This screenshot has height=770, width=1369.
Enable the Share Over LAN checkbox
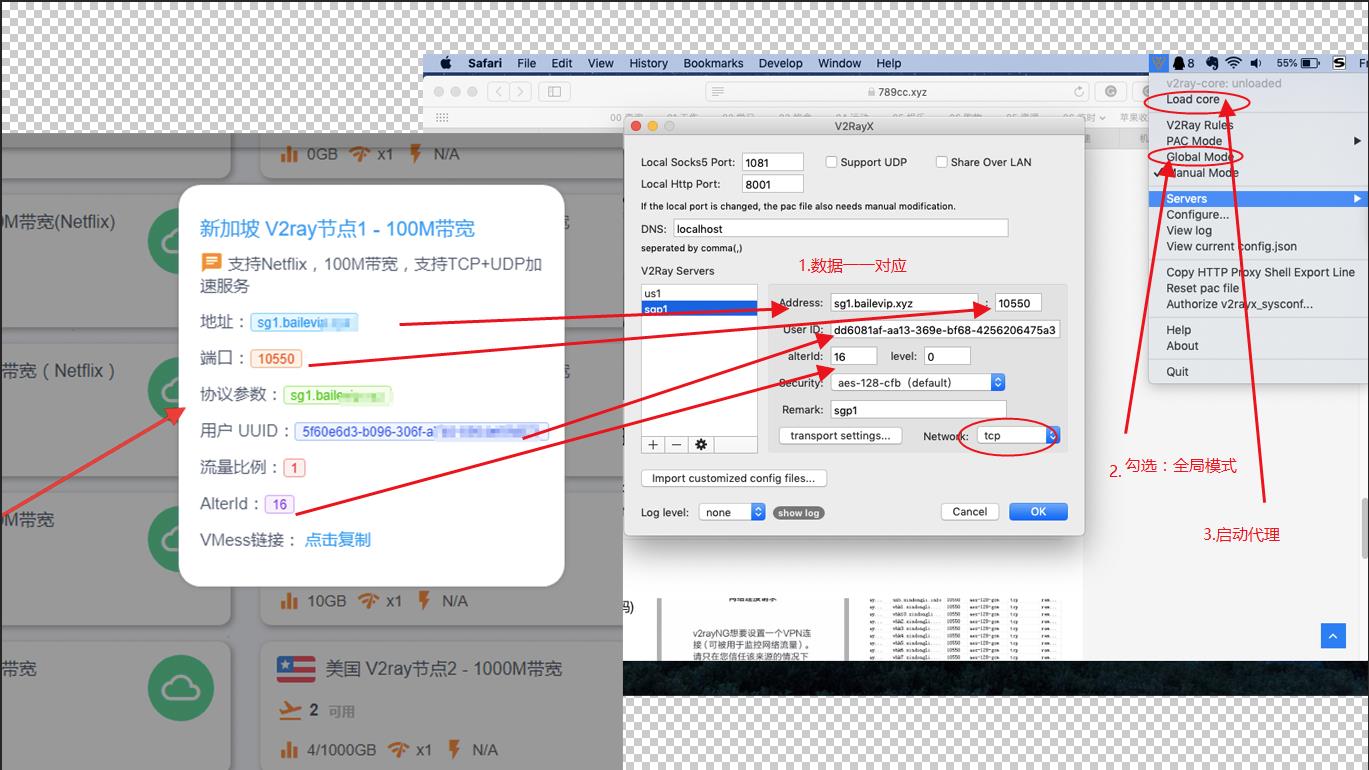(x=941, y=162)
